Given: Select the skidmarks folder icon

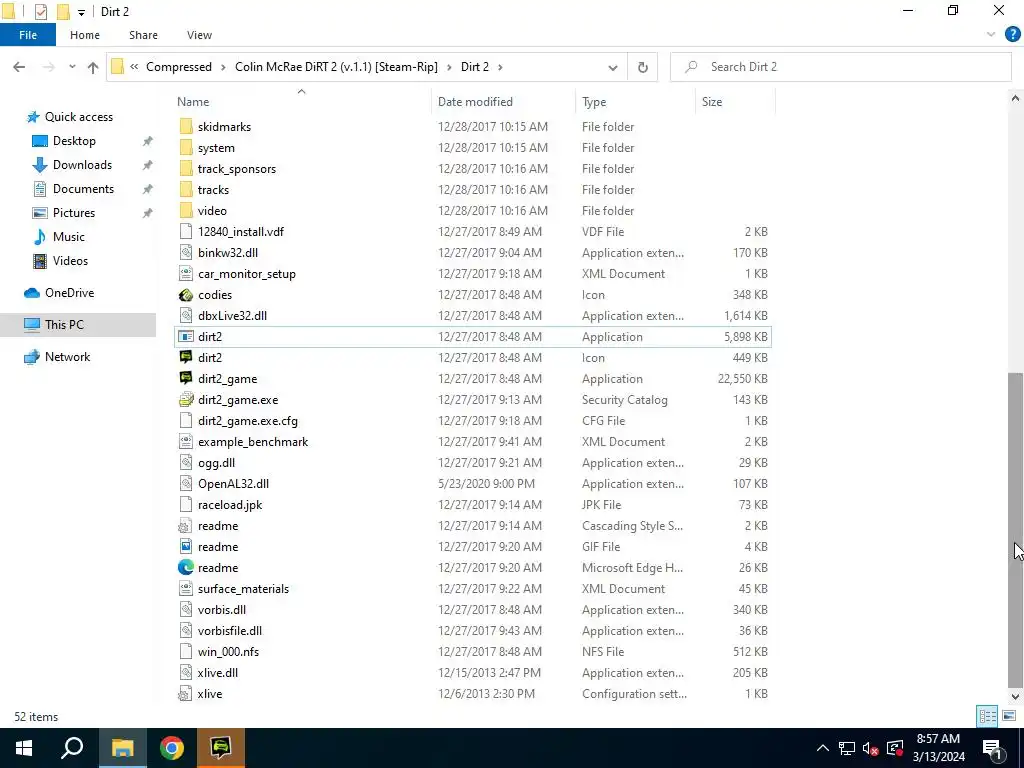Looking at the screenshot, I should click(186, 127).
